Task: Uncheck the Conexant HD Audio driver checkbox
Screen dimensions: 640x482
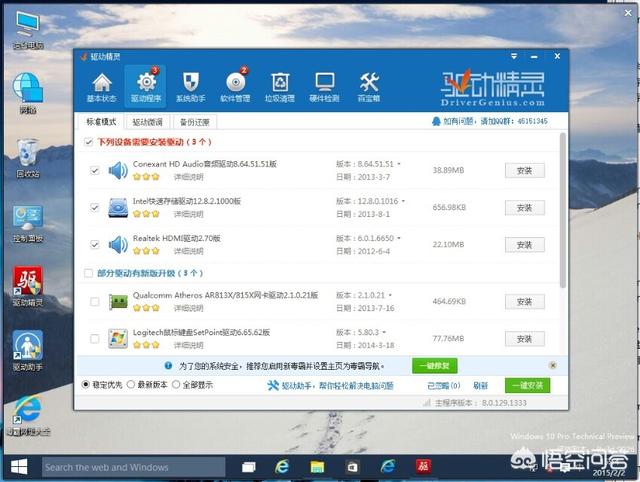Action: (95, 170)
